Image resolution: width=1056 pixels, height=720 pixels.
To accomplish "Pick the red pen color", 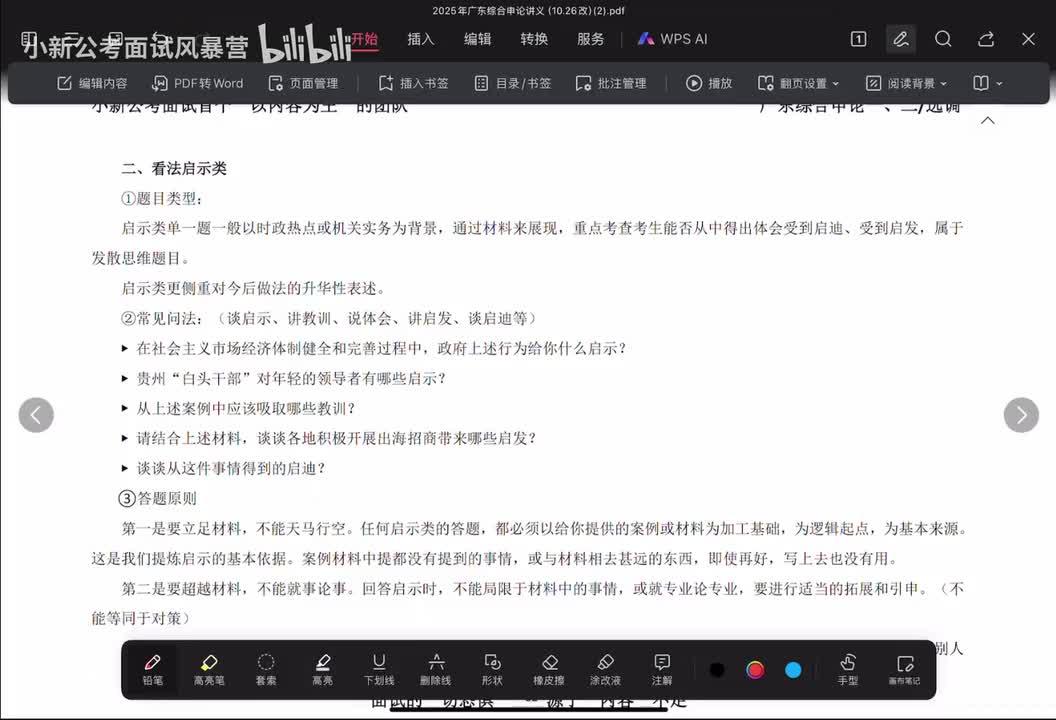I will [755, 669].
